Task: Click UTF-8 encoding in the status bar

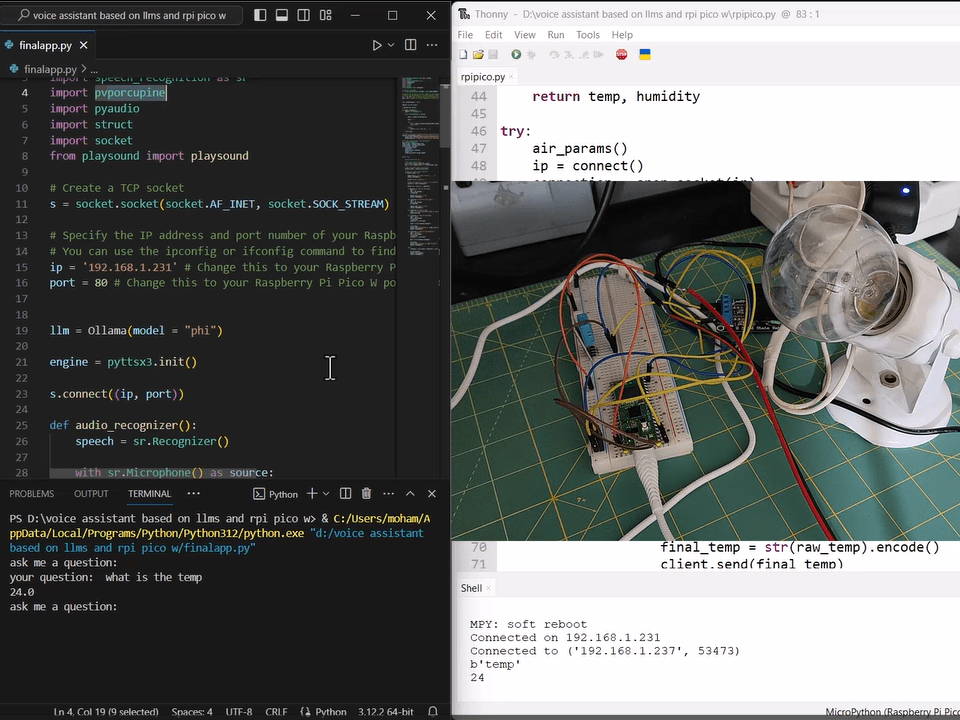Action: 238,711
